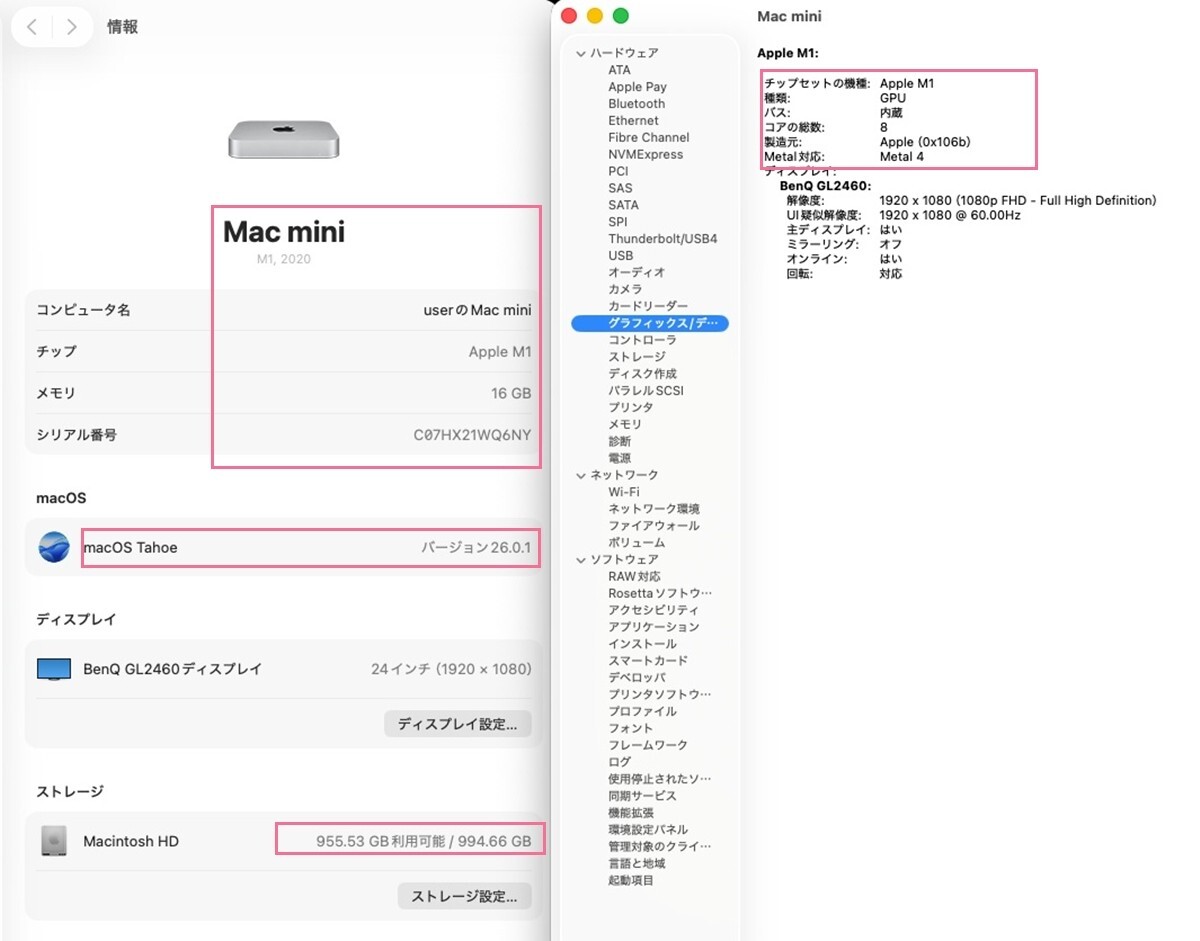
Task: Select ログ in sidebar
Action: pos(619,762)
